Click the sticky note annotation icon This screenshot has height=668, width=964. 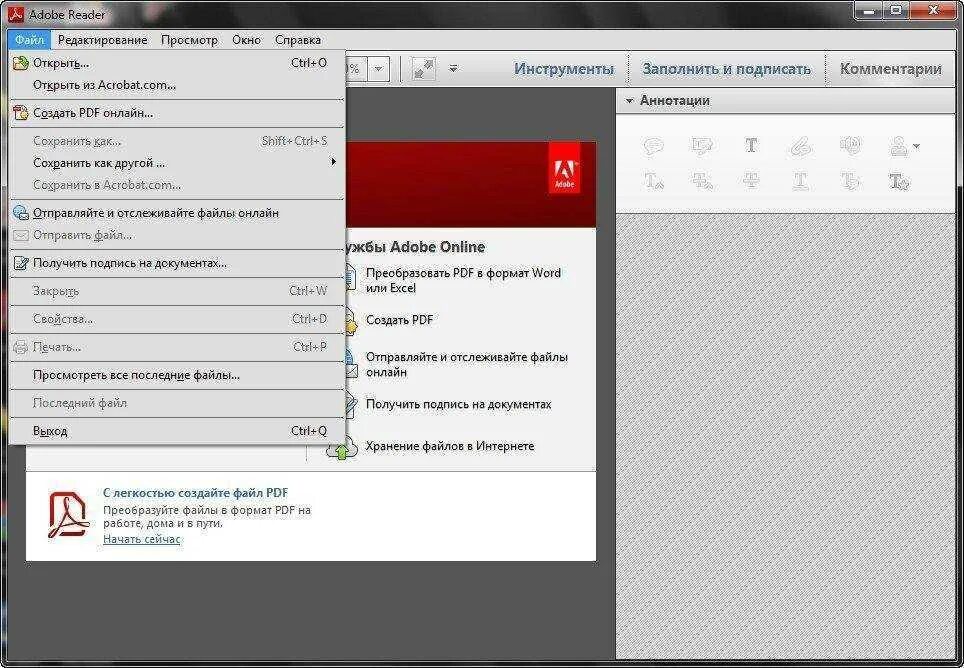[653, 146]
